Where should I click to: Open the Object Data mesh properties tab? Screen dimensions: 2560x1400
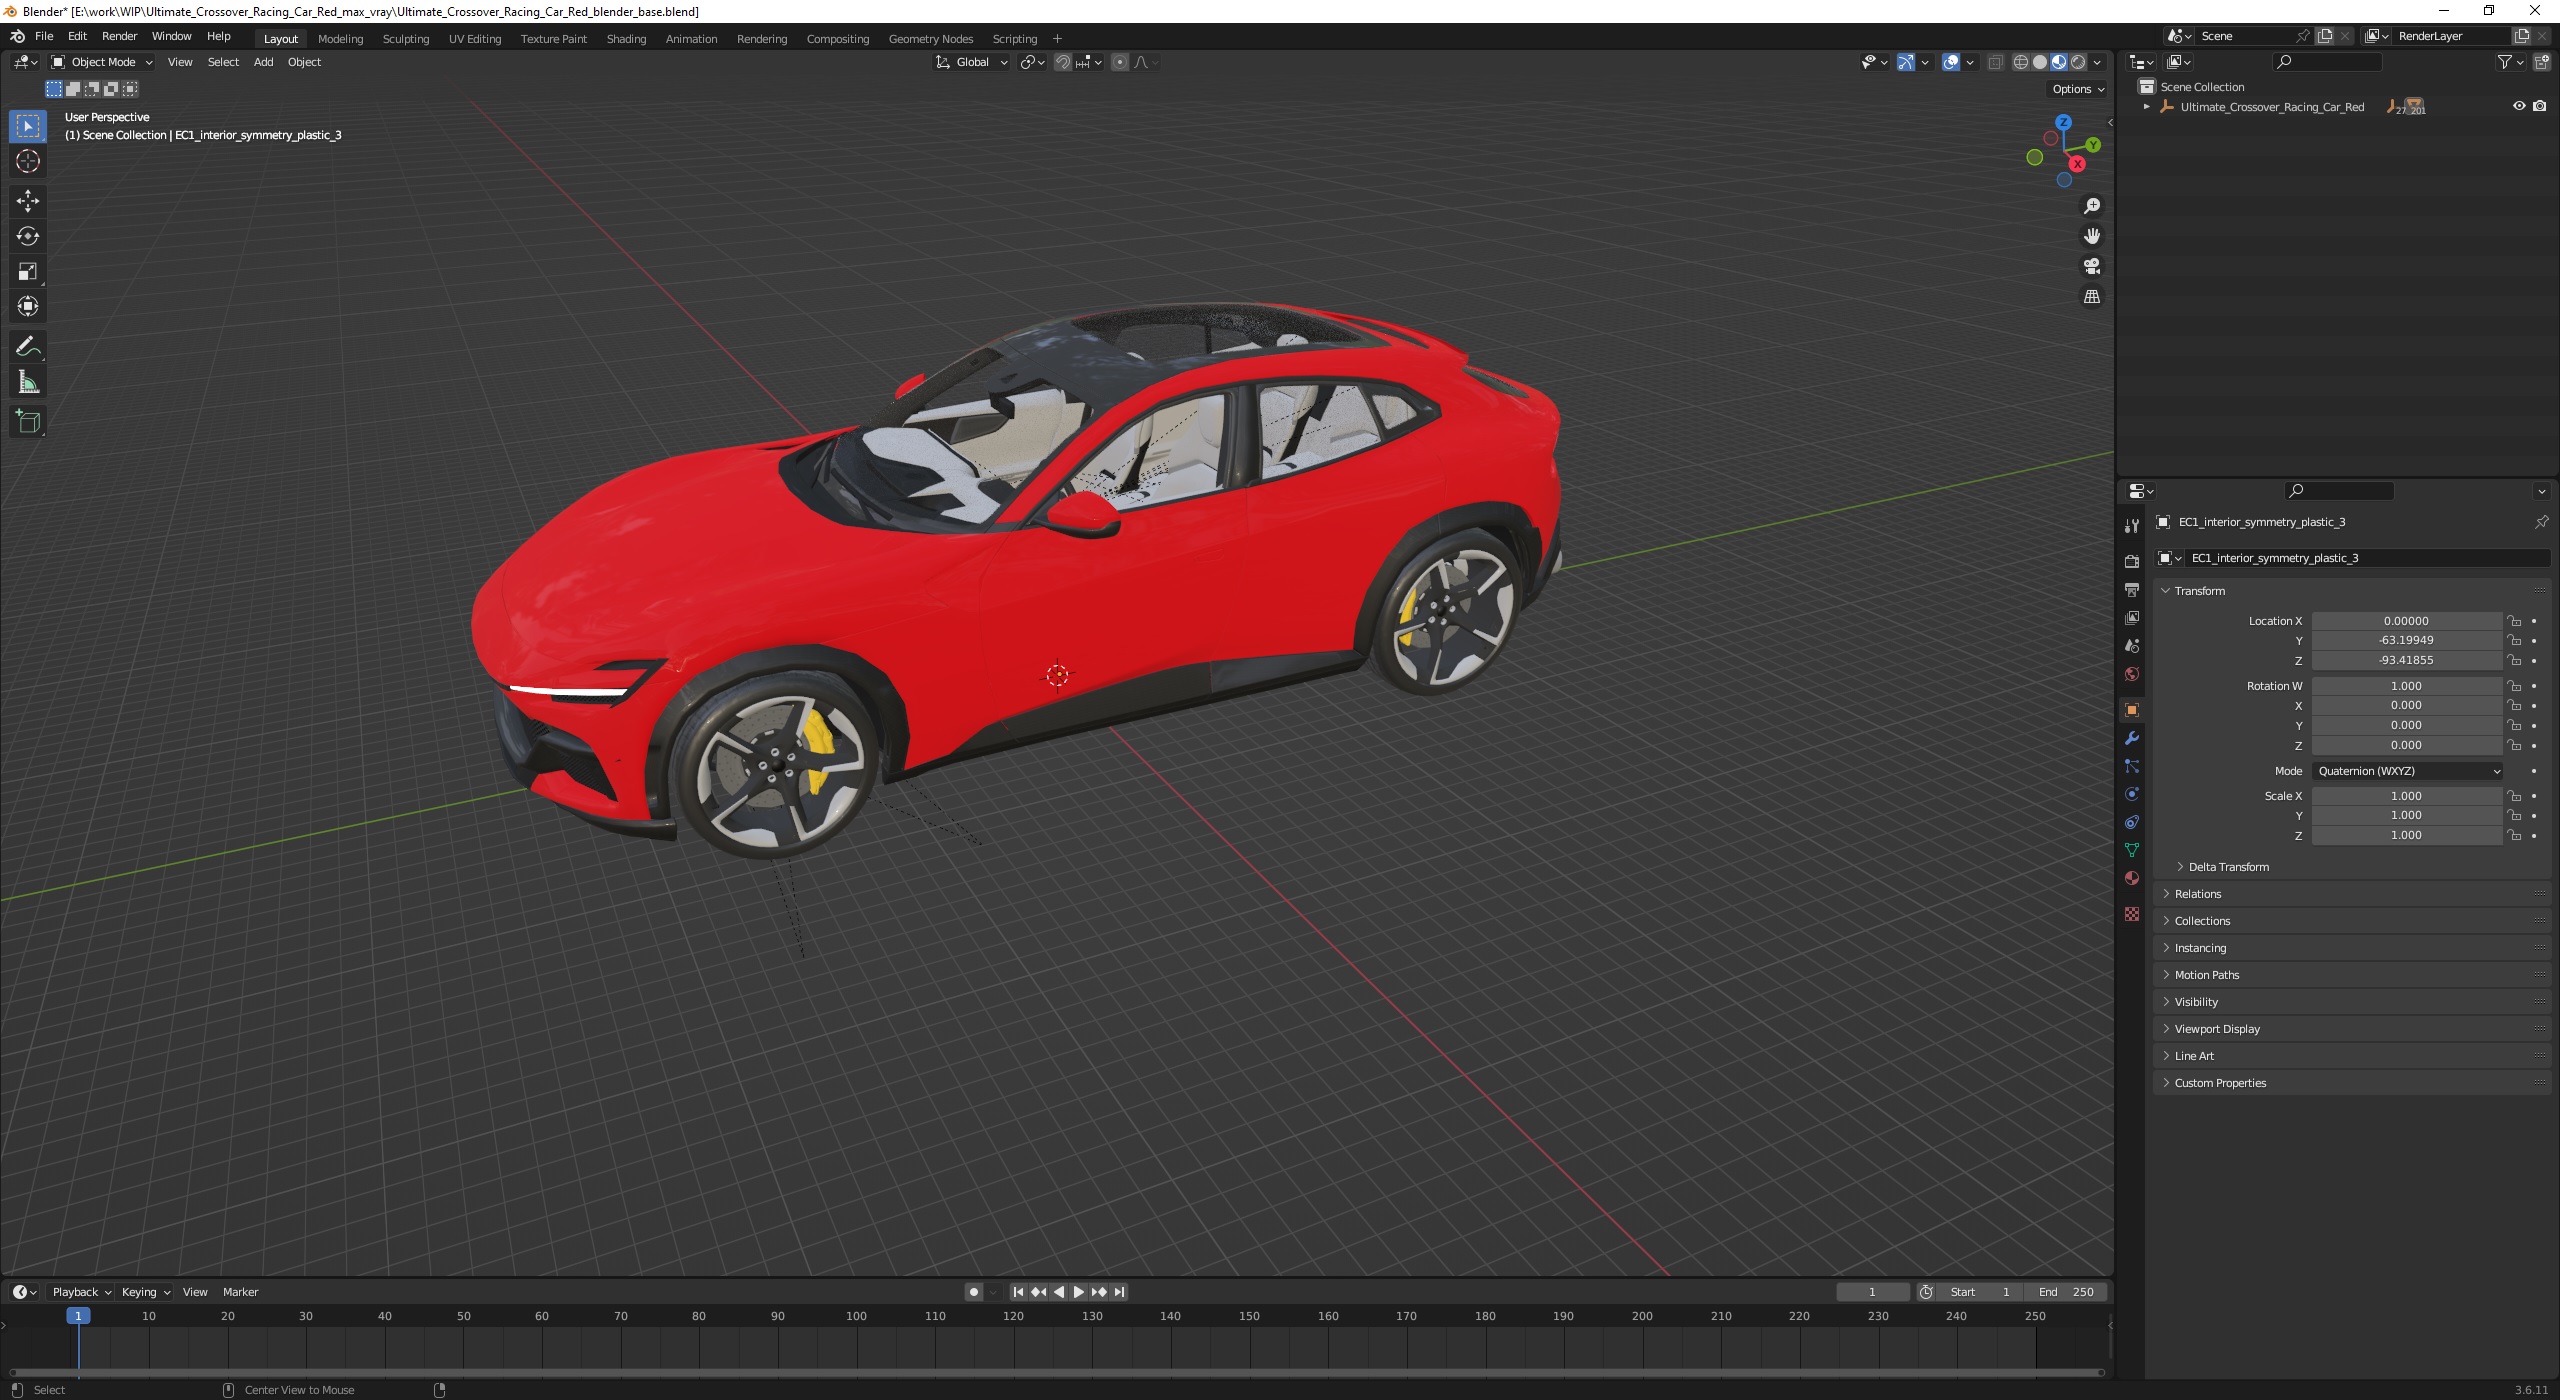point(2132,850)
